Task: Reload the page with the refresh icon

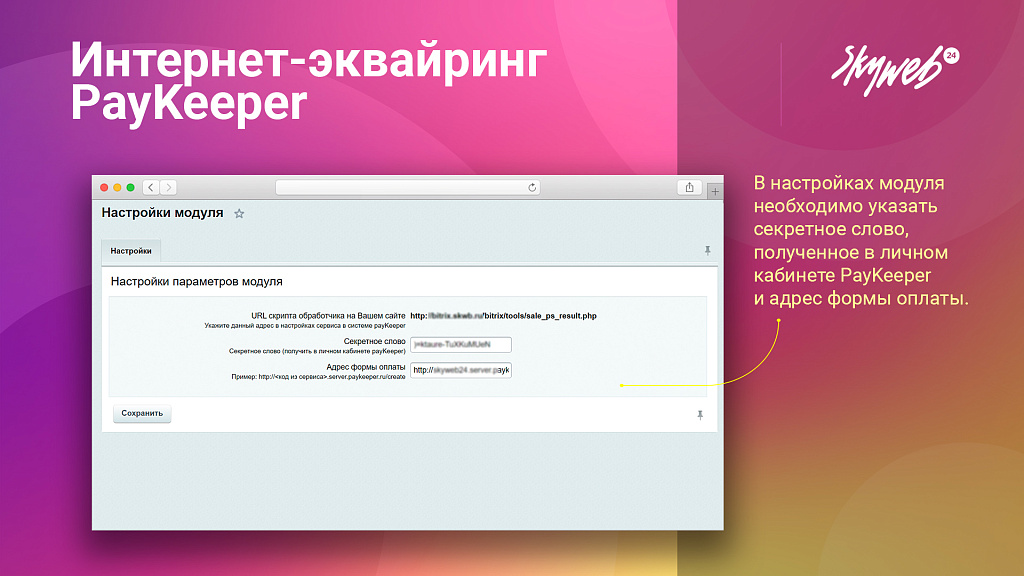Action: pyautogui.click(x=531, y=187)
